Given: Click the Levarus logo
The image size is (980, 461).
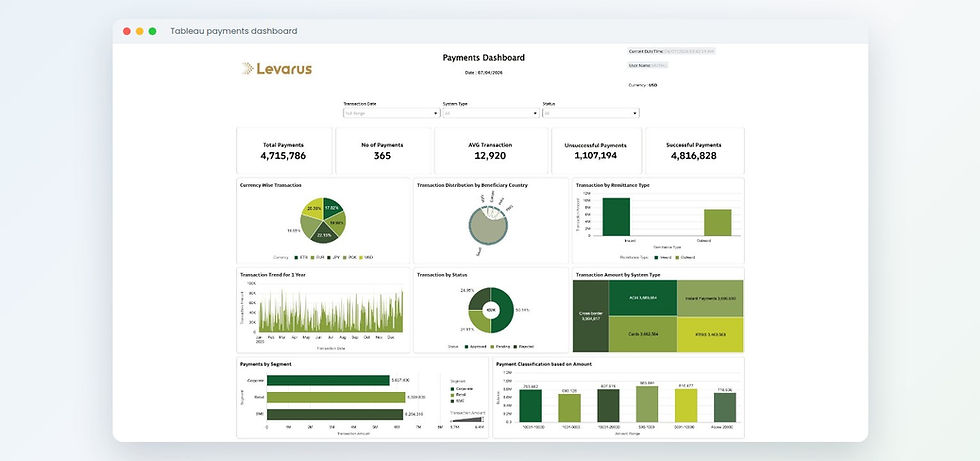Looking at the screenshot, I should click(277, 69).
